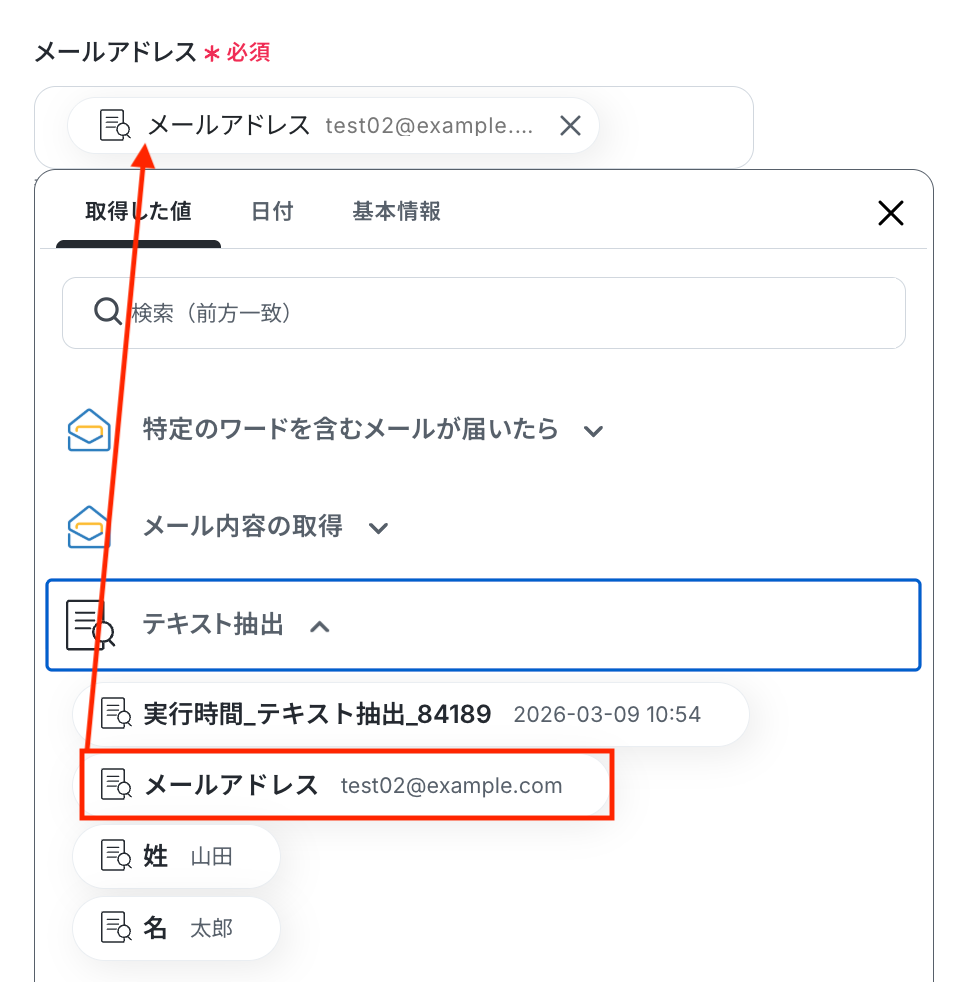
Task: Remove the メールアドレス chip with its X
Action: 570,126
